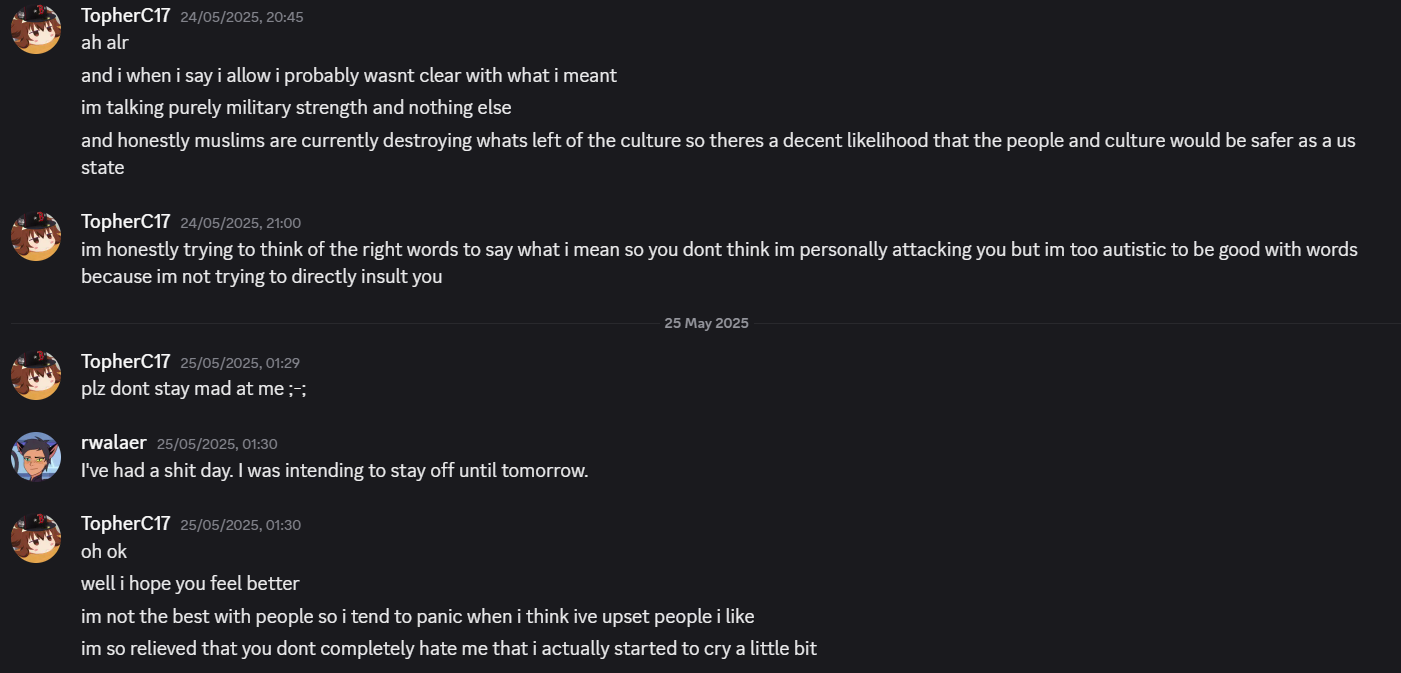Viewport: 1401px width, 673px height.
Task: Click TopherC17's avatar beside "plz dont stay mad"
Action: (36, 375)
